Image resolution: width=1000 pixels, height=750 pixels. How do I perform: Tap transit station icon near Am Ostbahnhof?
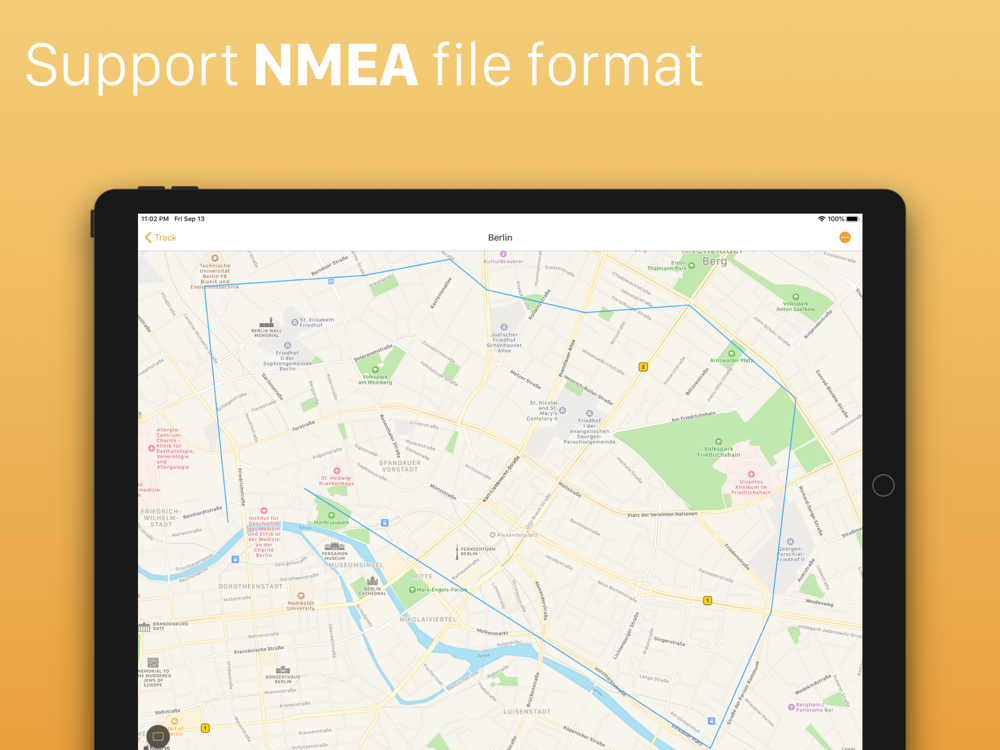tap(711, 721)
